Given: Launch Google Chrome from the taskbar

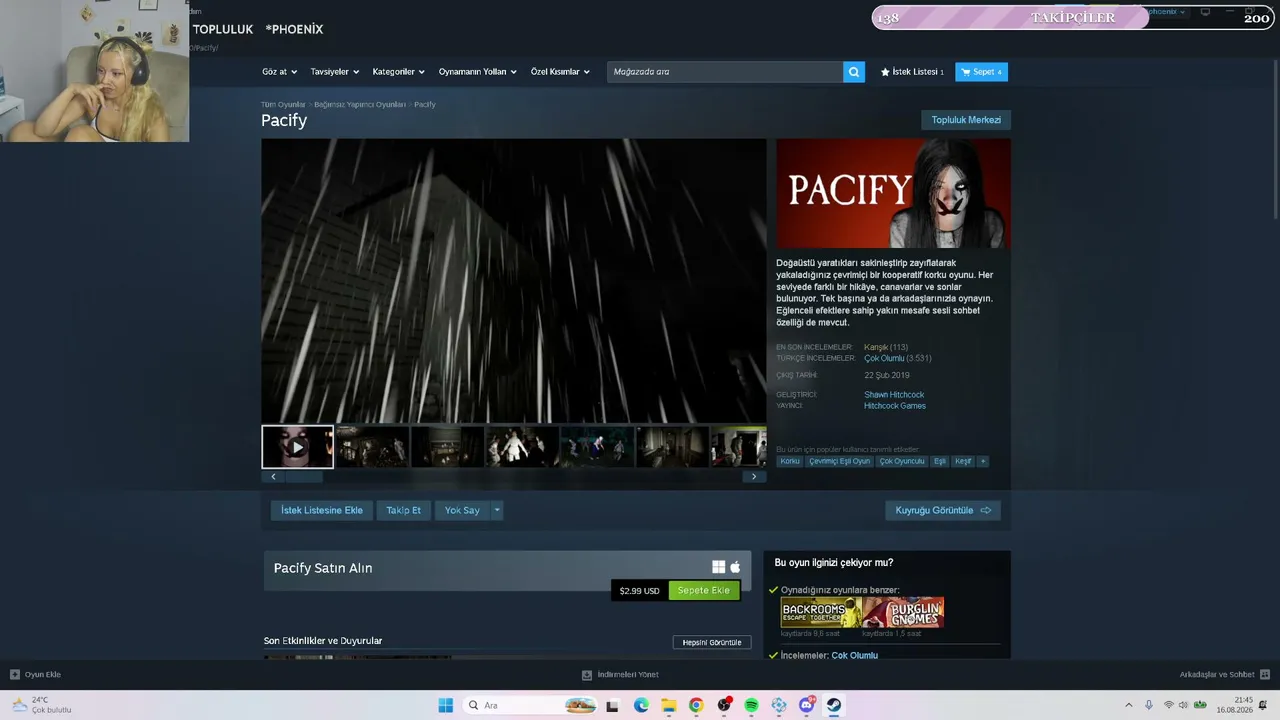Looking at the screenshot, I should pos(696,705).
